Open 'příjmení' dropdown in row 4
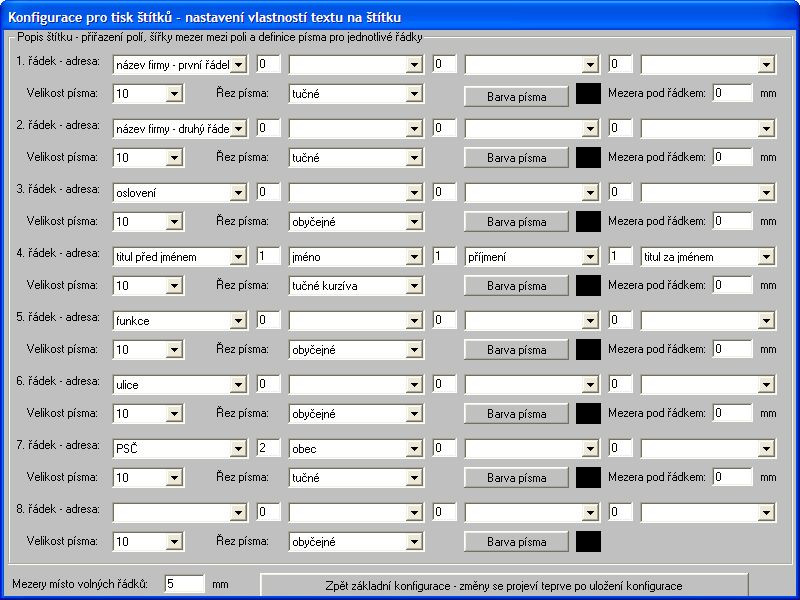 click(x=532, y=257)
